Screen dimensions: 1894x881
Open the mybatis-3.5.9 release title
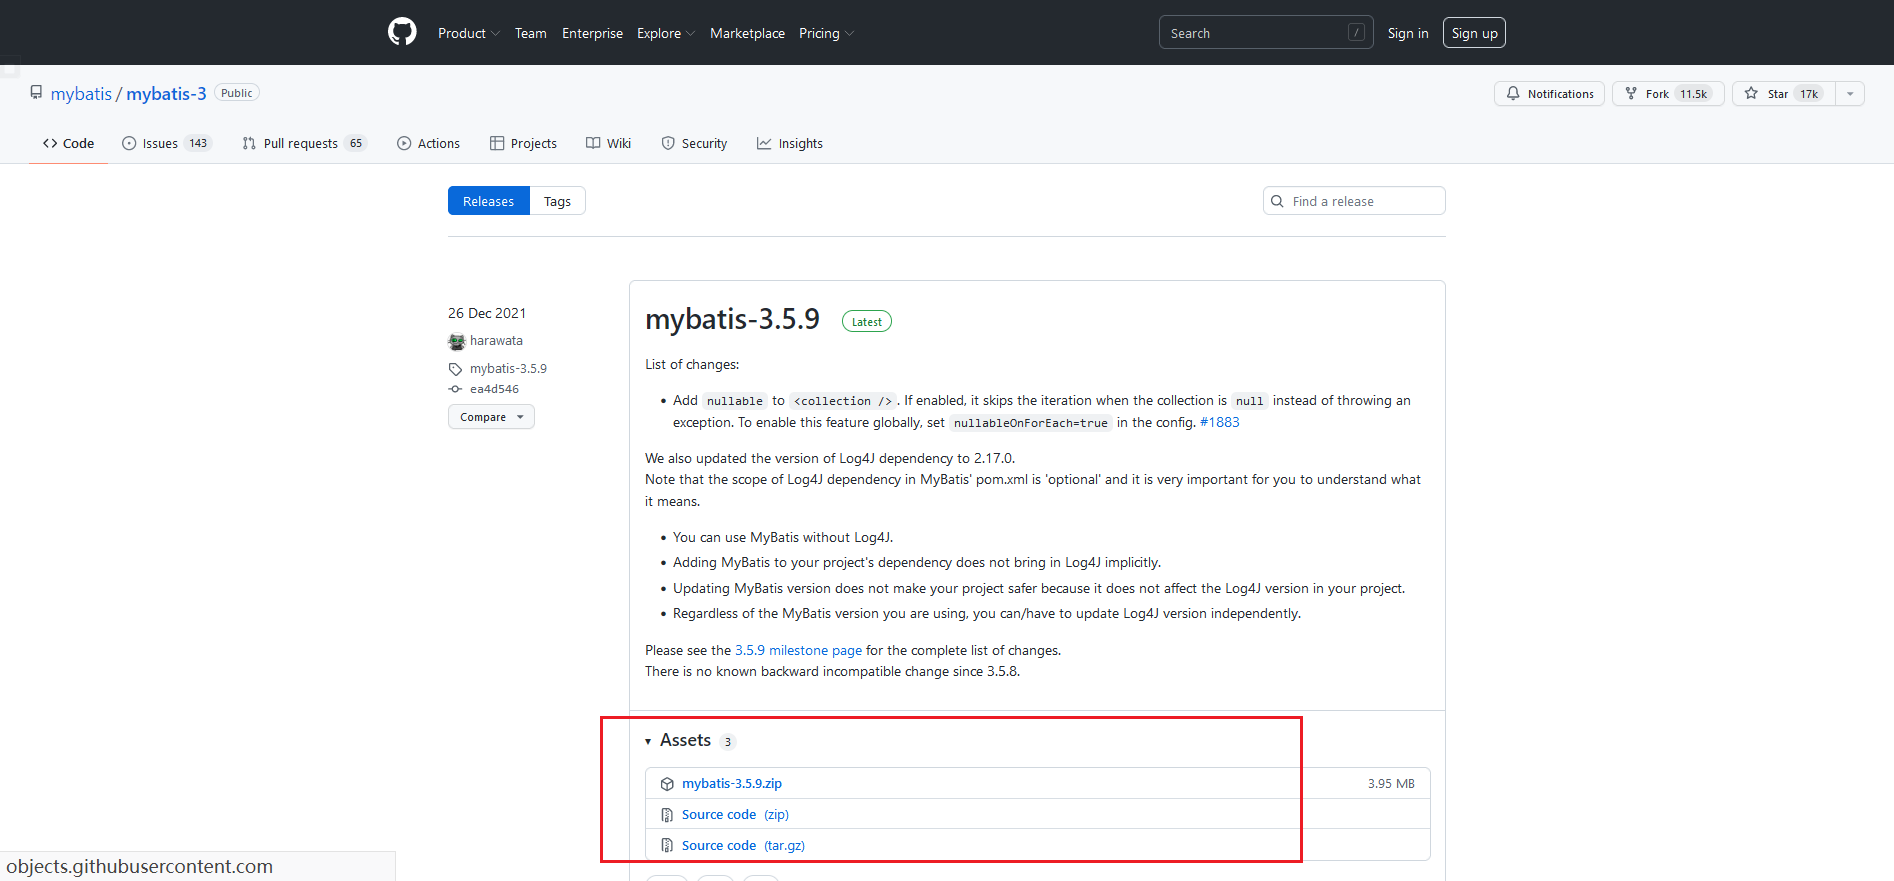732,319
